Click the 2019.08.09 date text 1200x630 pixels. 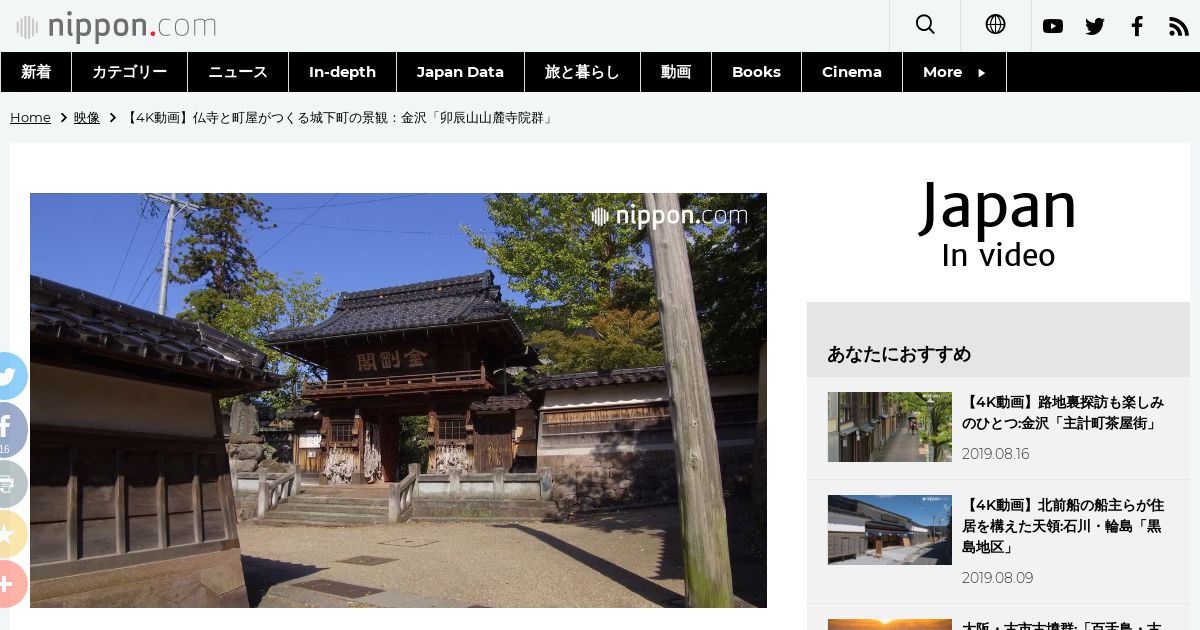(998, 578)
